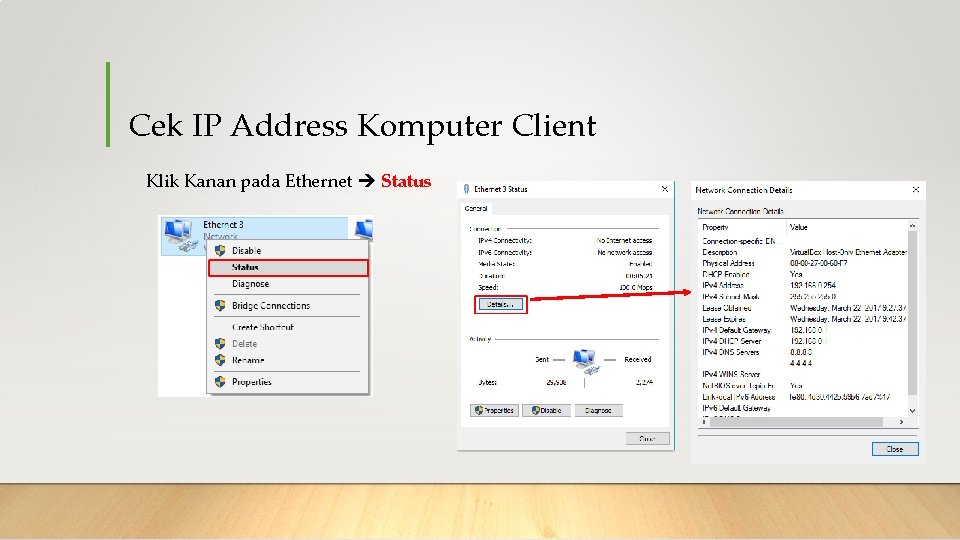Click the No network access value
This screenshot has height=540, width=960.
click(624, 252)
